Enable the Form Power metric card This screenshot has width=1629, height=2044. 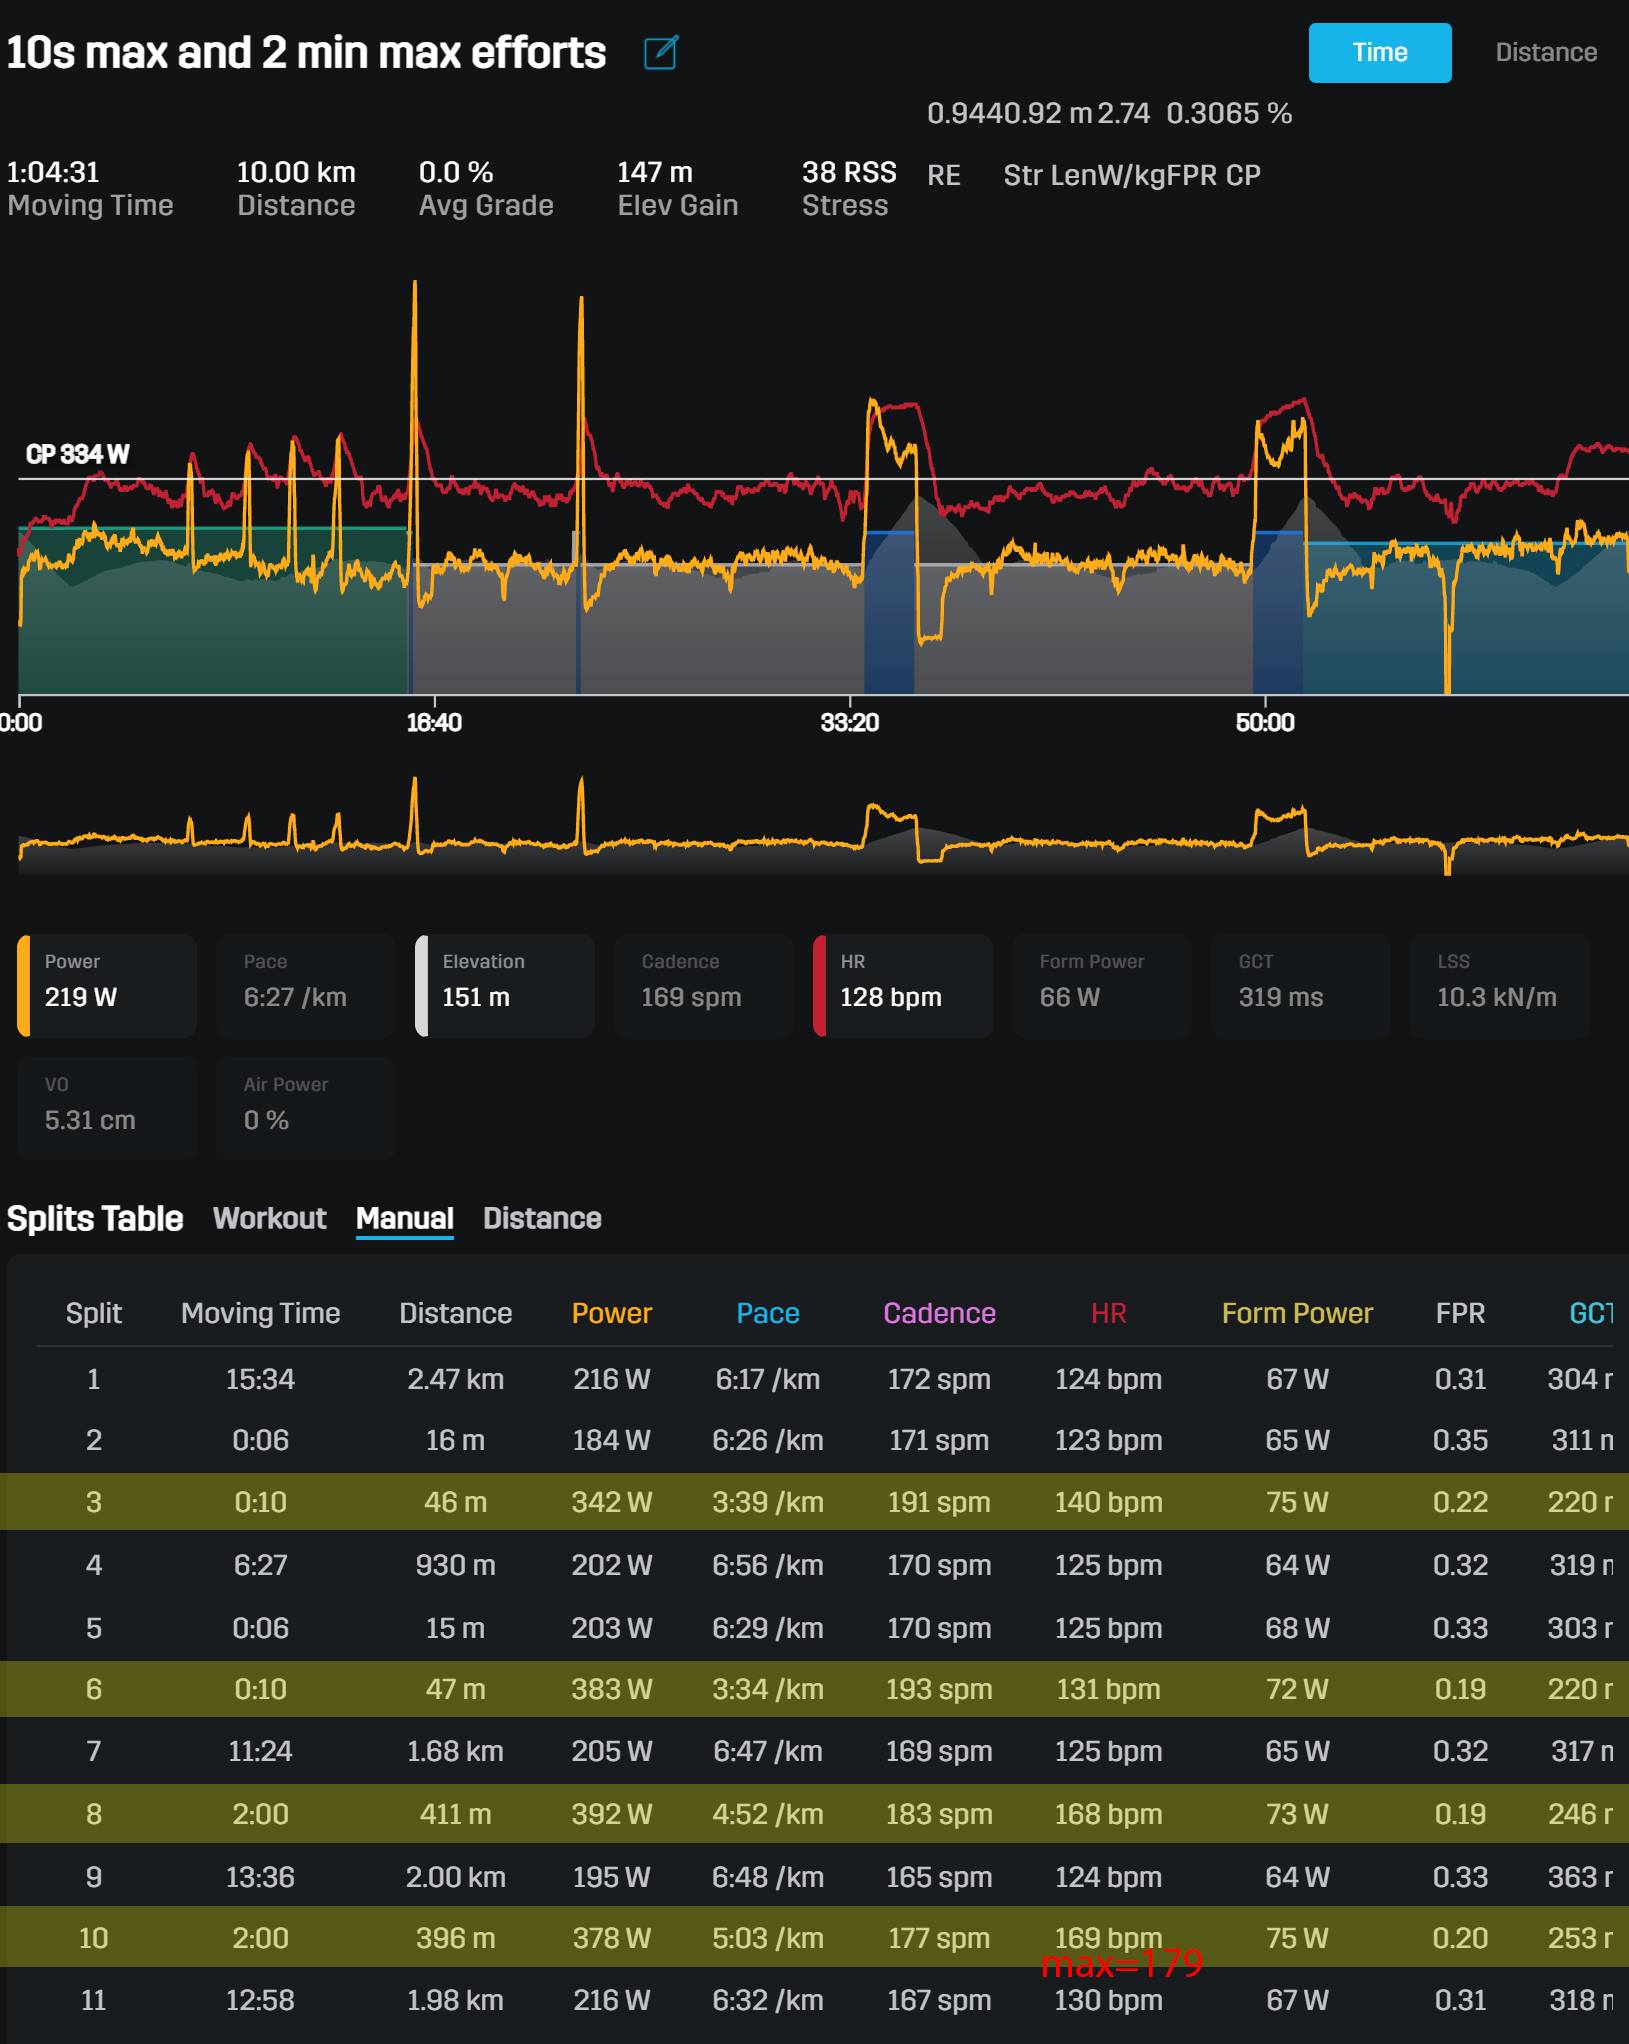click(1102, 985)
